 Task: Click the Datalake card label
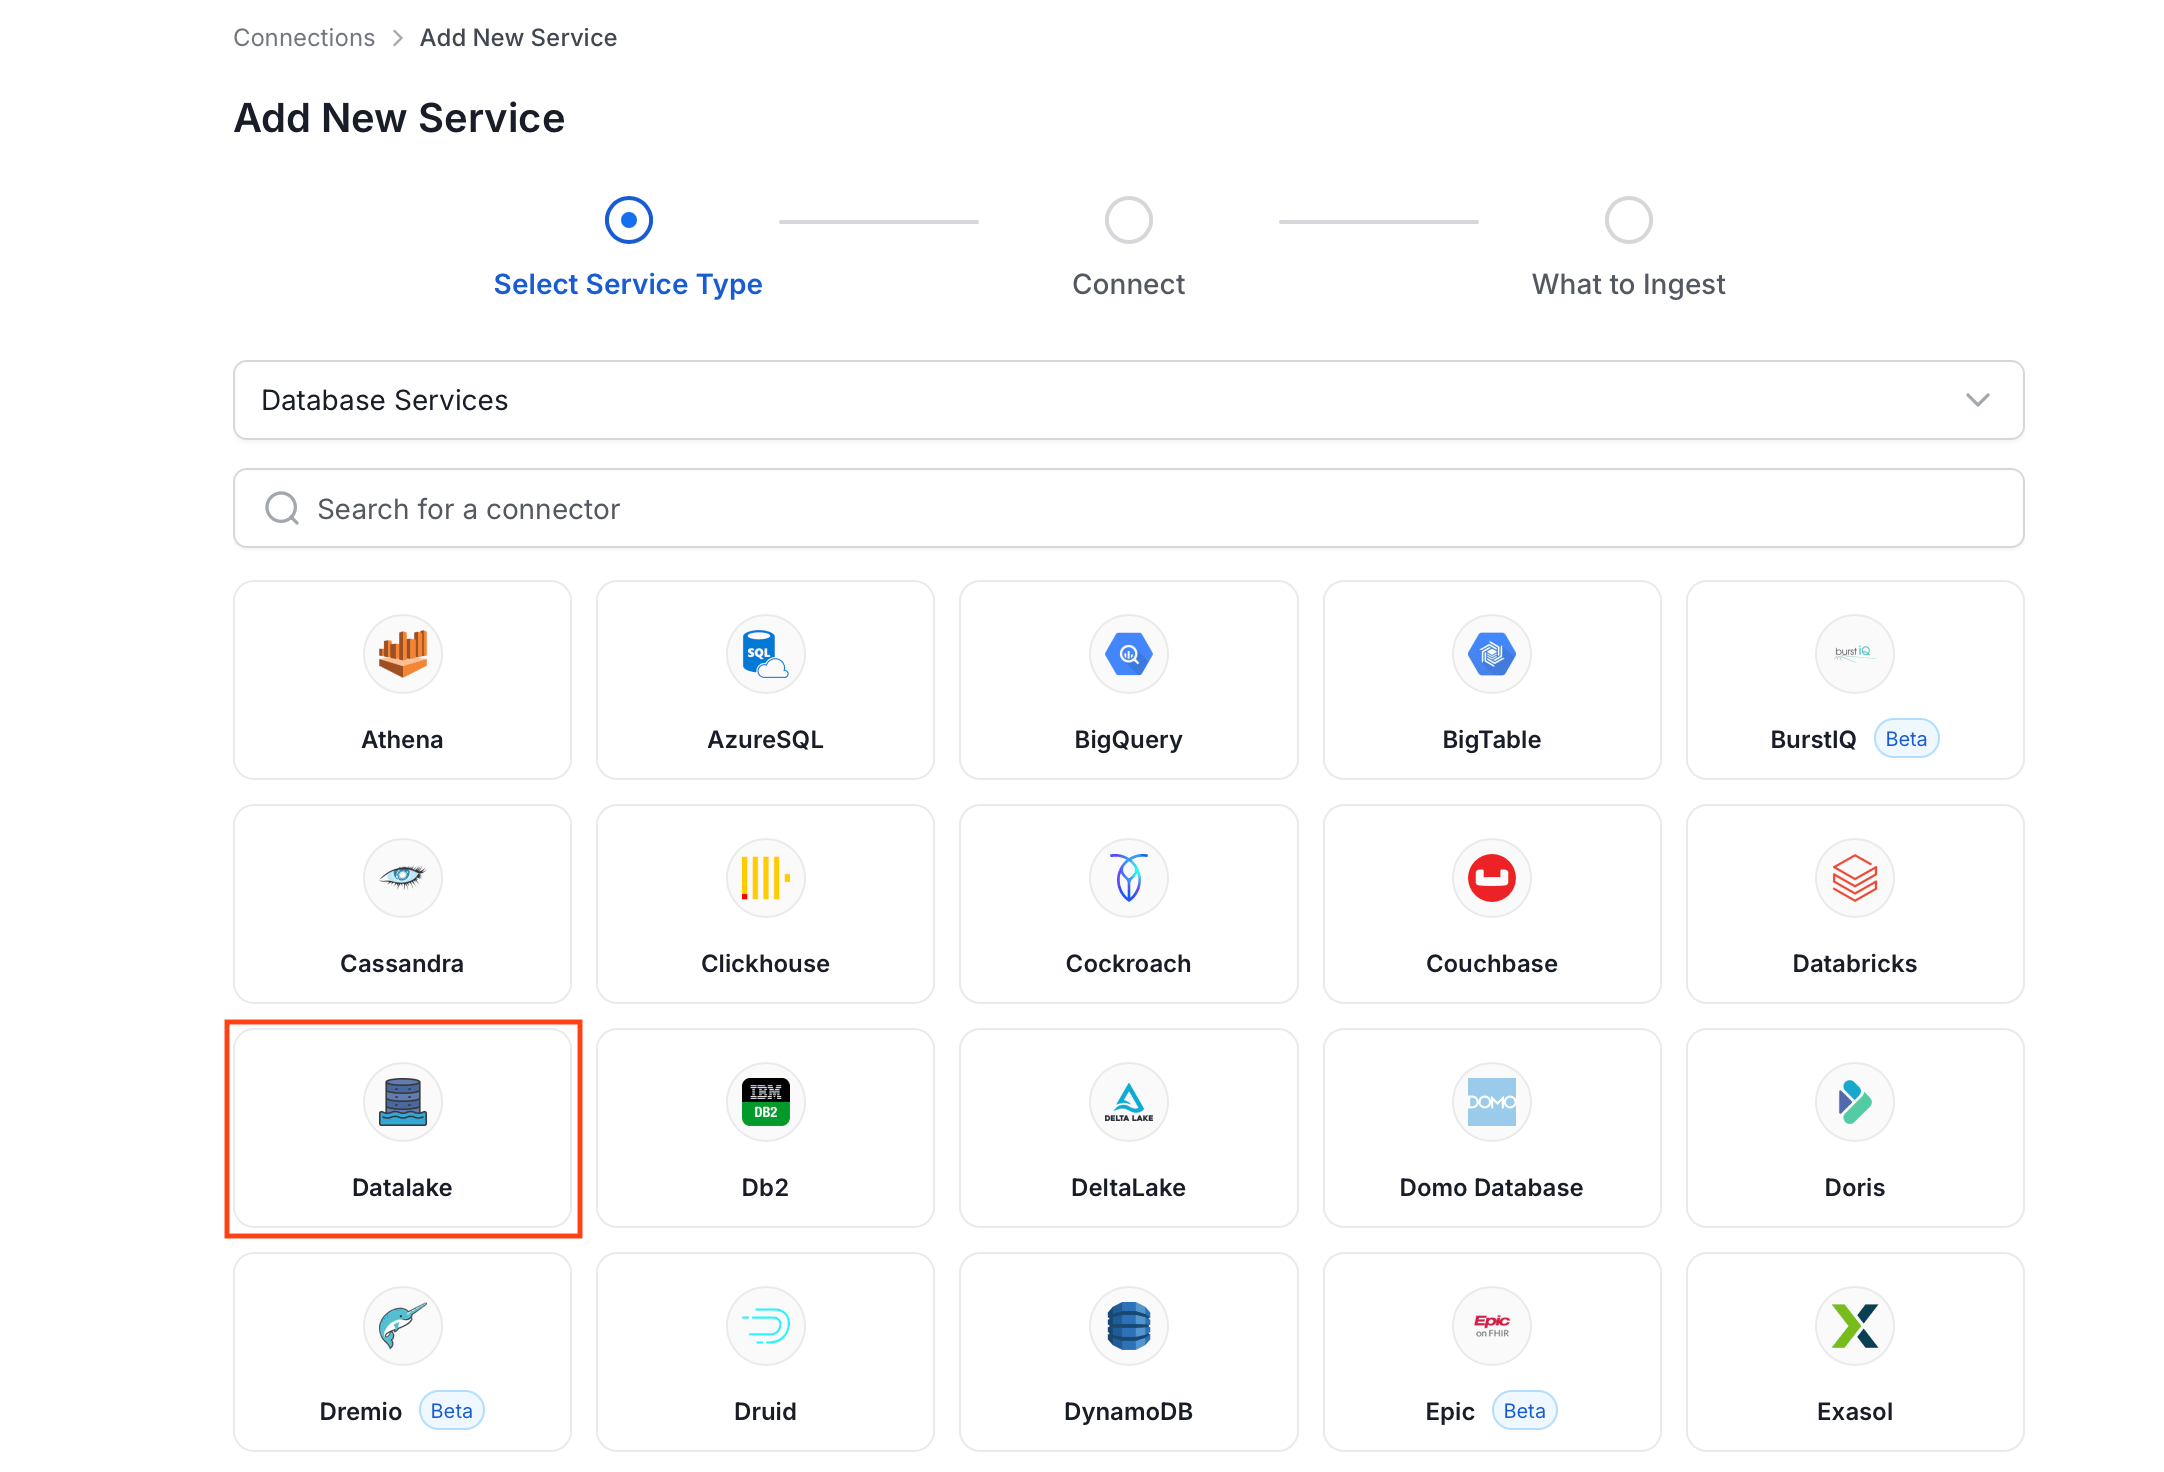click(x=402, y=1187)
